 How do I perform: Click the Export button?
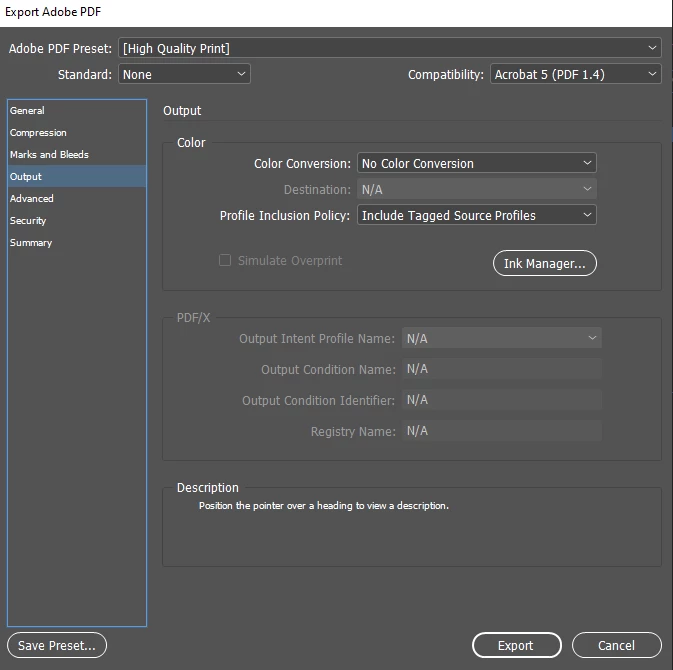coord(517,645)
